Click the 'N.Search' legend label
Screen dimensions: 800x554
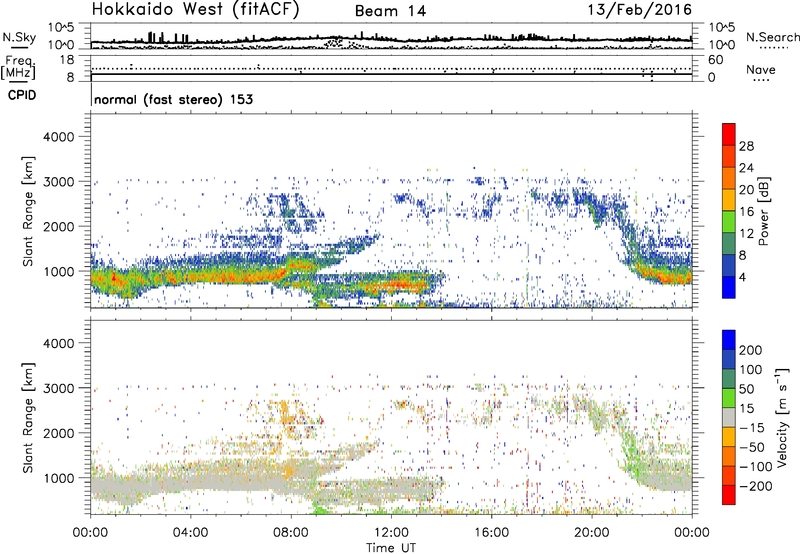772,37
